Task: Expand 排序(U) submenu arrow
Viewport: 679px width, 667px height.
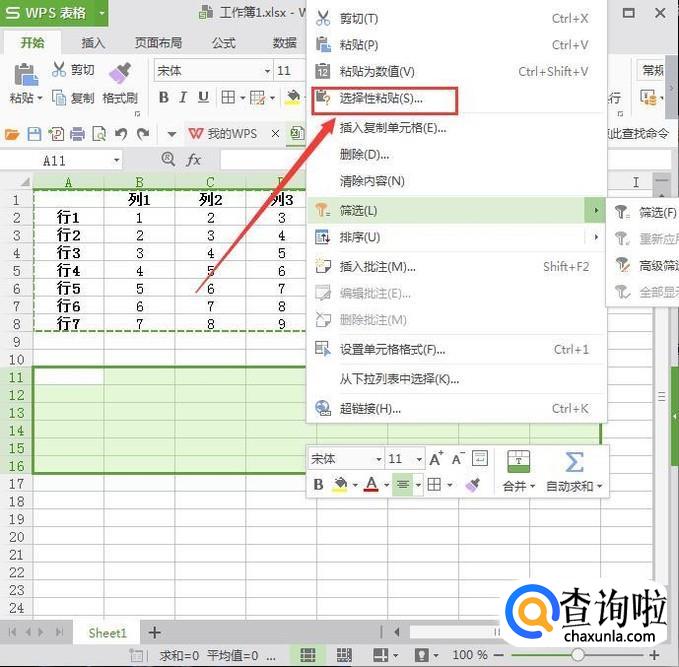Action: [596, 237]
